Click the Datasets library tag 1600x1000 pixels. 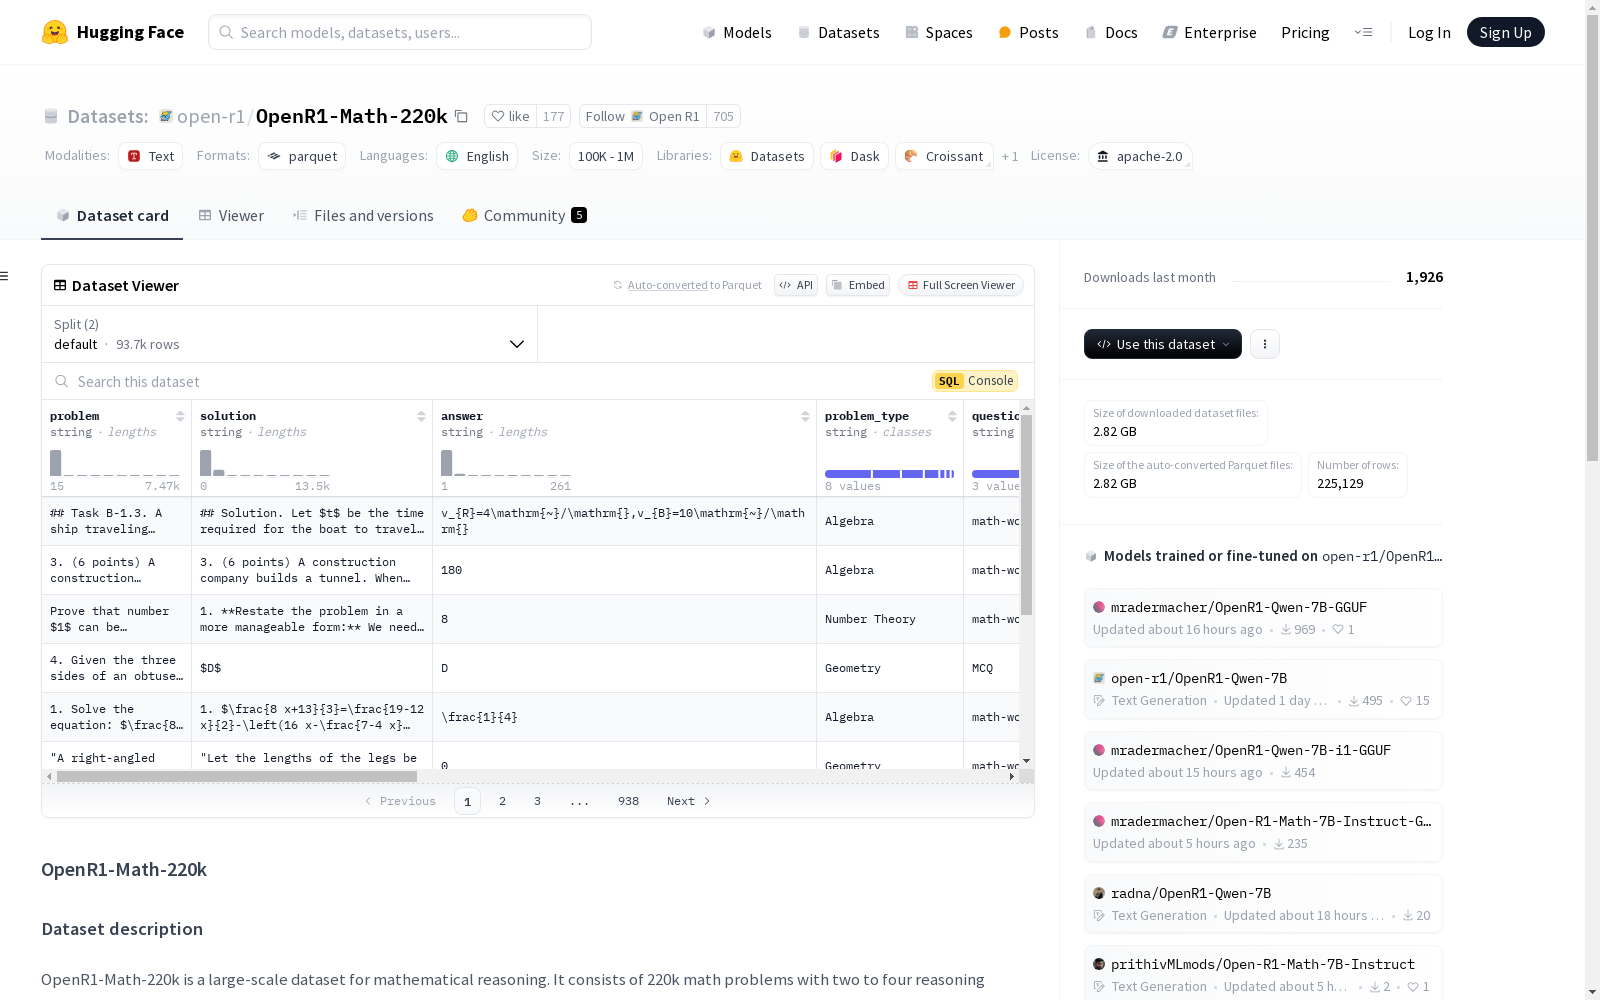click(x=767, y=156)
